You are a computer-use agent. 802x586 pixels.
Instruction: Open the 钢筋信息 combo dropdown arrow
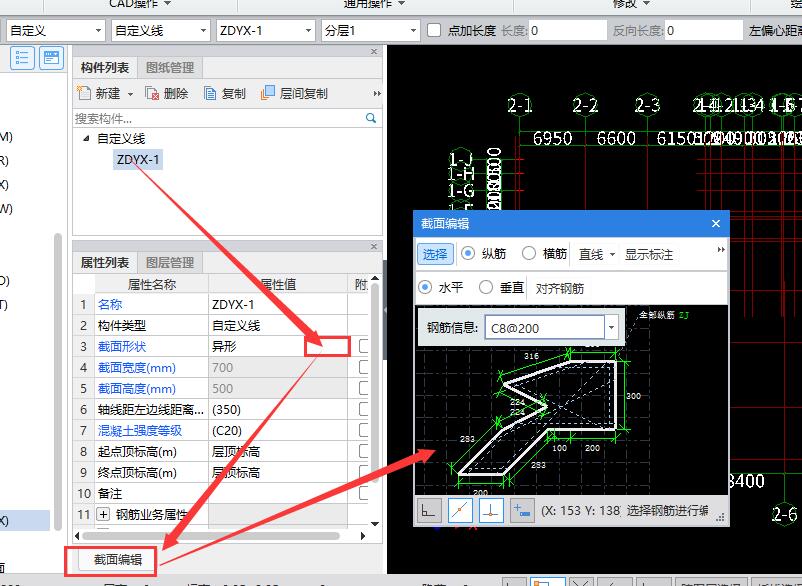click(x=611, y=328)
